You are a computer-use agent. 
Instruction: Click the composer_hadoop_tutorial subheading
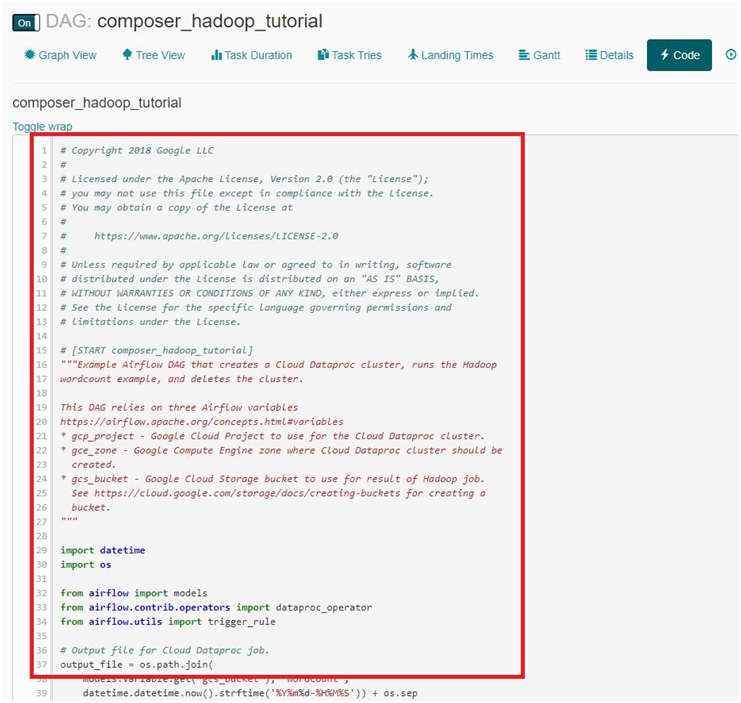click(97, 103)
